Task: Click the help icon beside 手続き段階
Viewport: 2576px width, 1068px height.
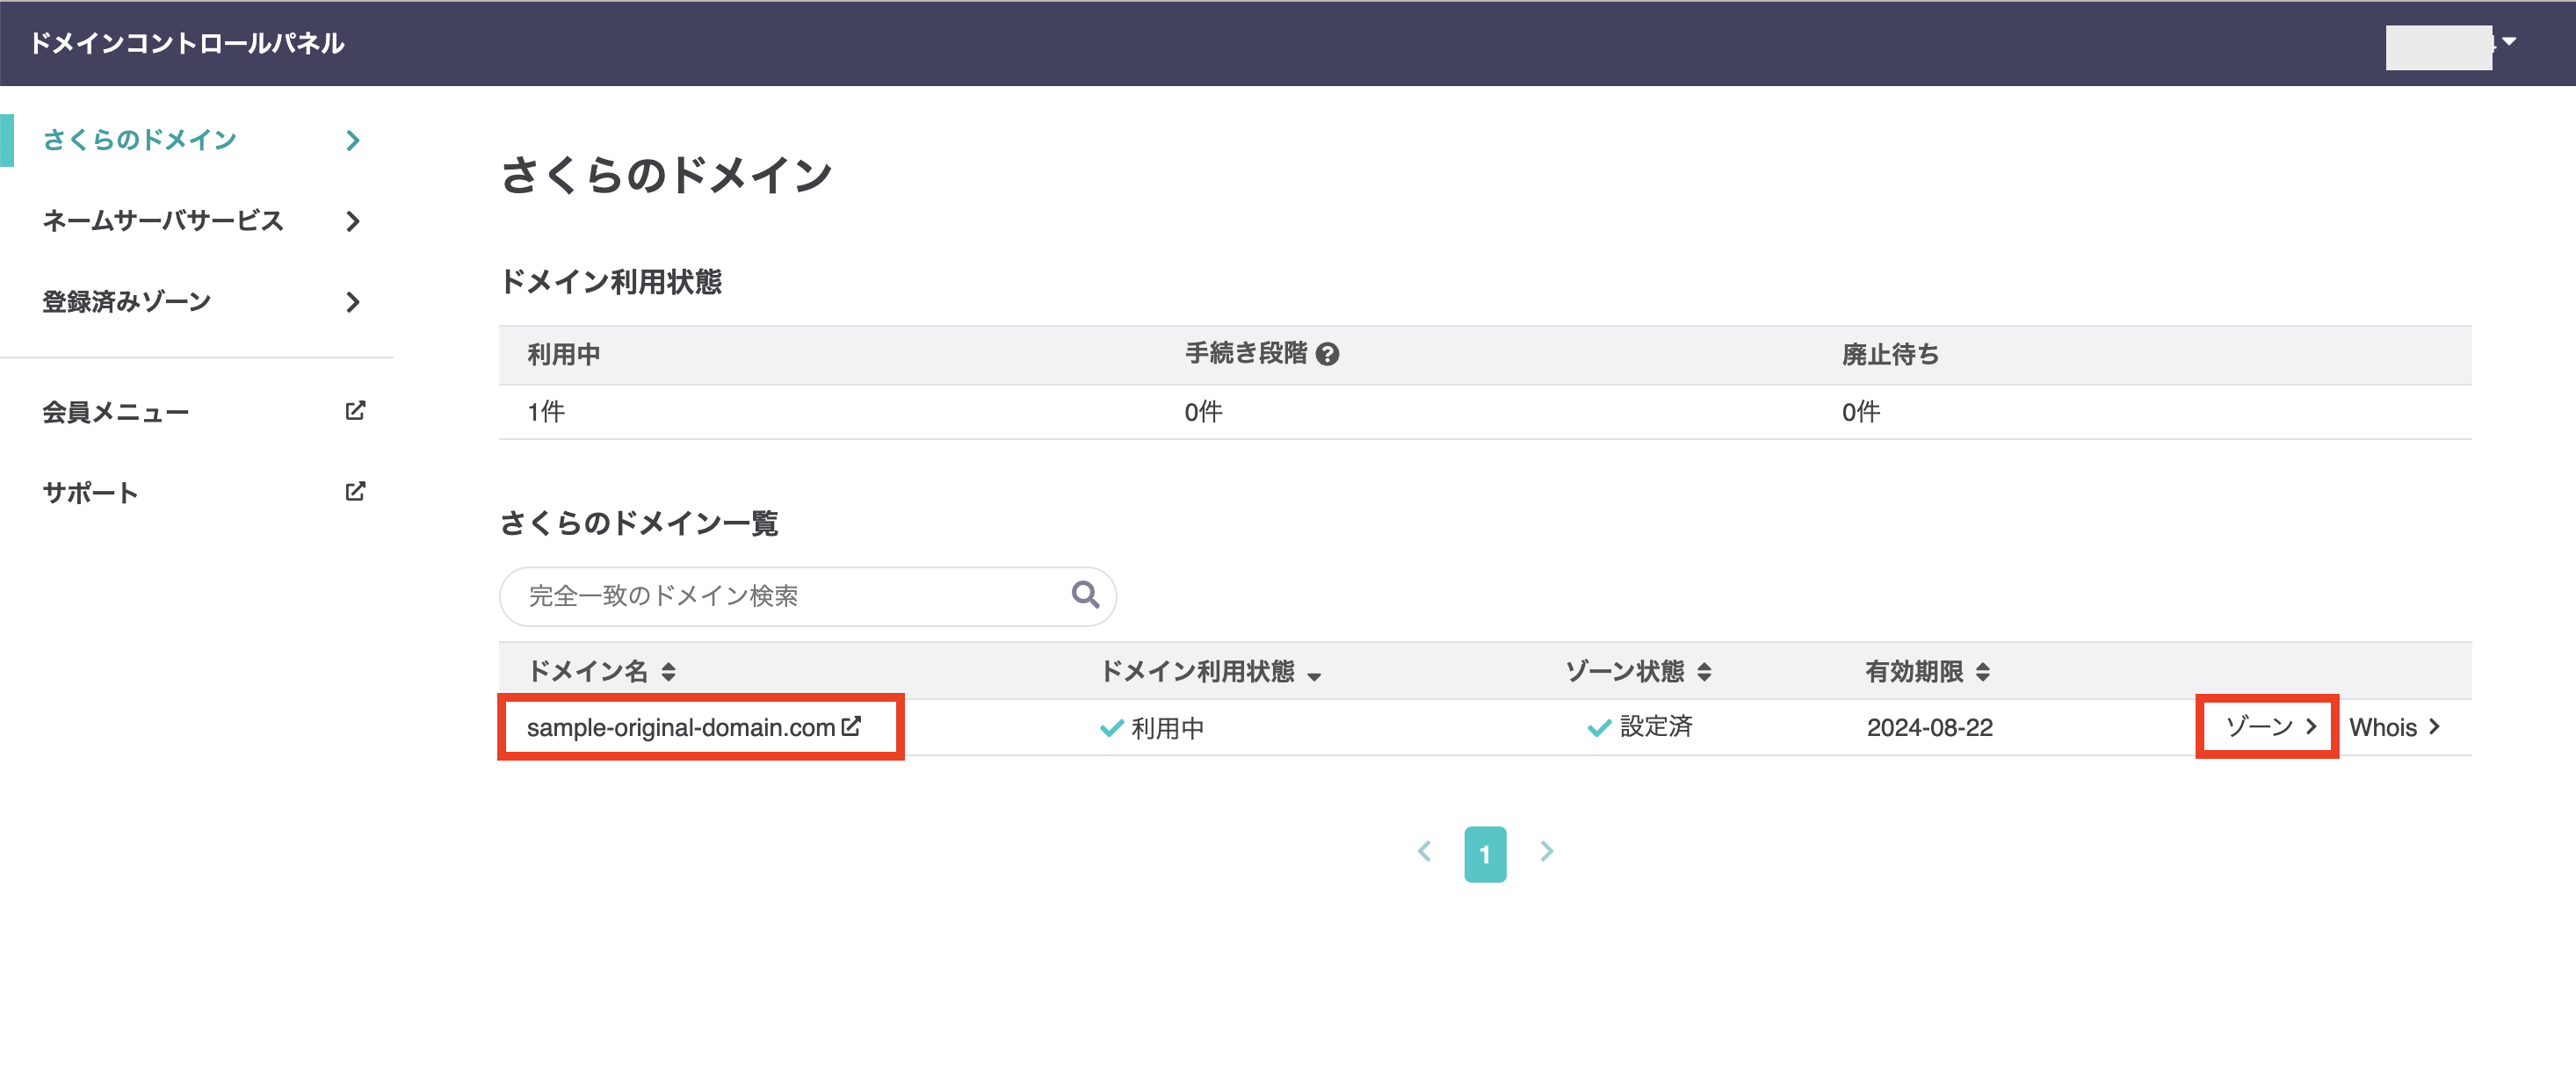Action: point(1327,354)
